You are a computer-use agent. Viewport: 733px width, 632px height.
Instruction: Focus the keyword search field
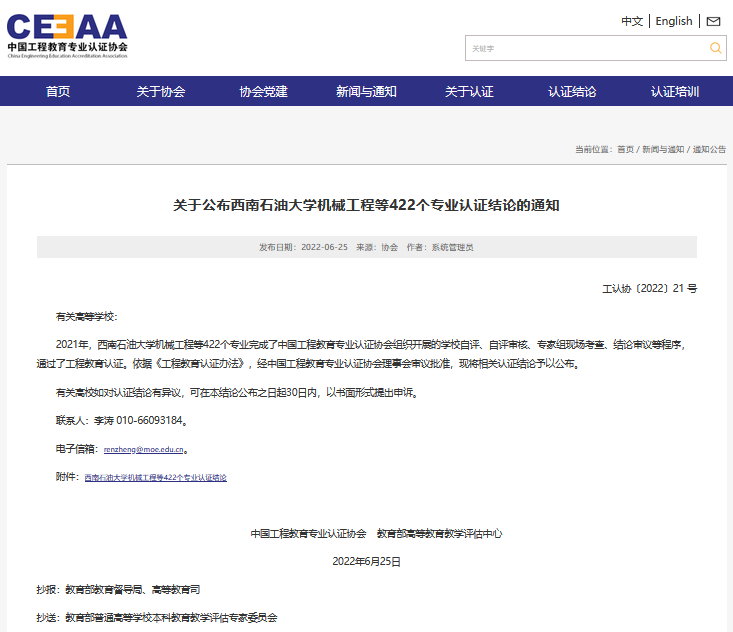[585, 48]
